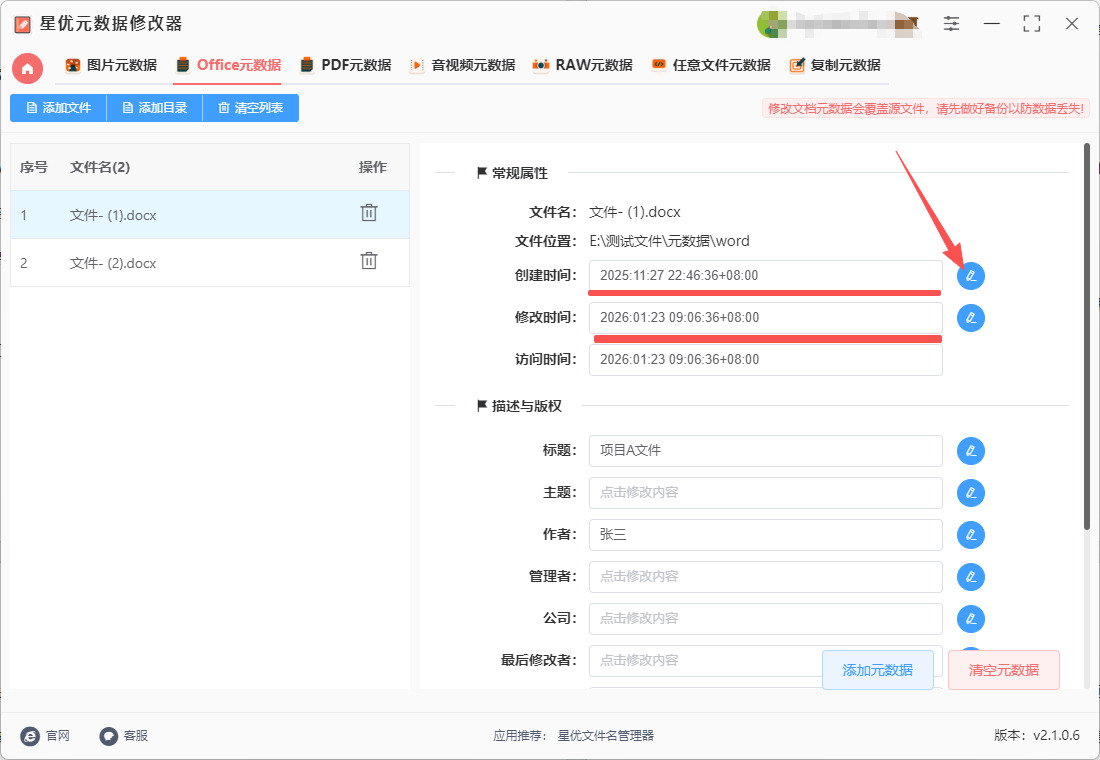The width and height of the screenshot is (1100, 760).
Task: Maximize the window with the fullscreen icon
Action: coord(1032,24)
